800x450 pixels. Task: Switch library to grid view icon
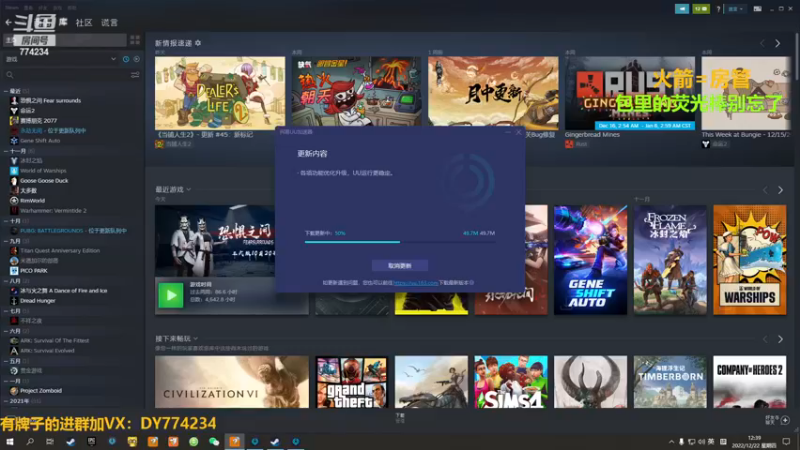(x=135, y=40)
